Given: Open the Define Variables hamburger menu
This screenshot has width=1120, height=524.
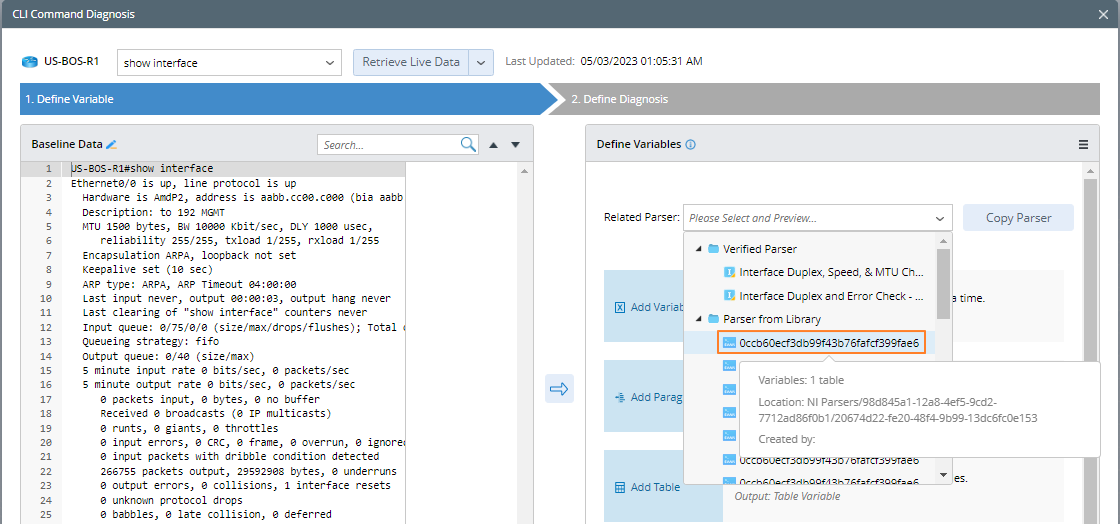Looking at the screenshot, I should 1084,144.
